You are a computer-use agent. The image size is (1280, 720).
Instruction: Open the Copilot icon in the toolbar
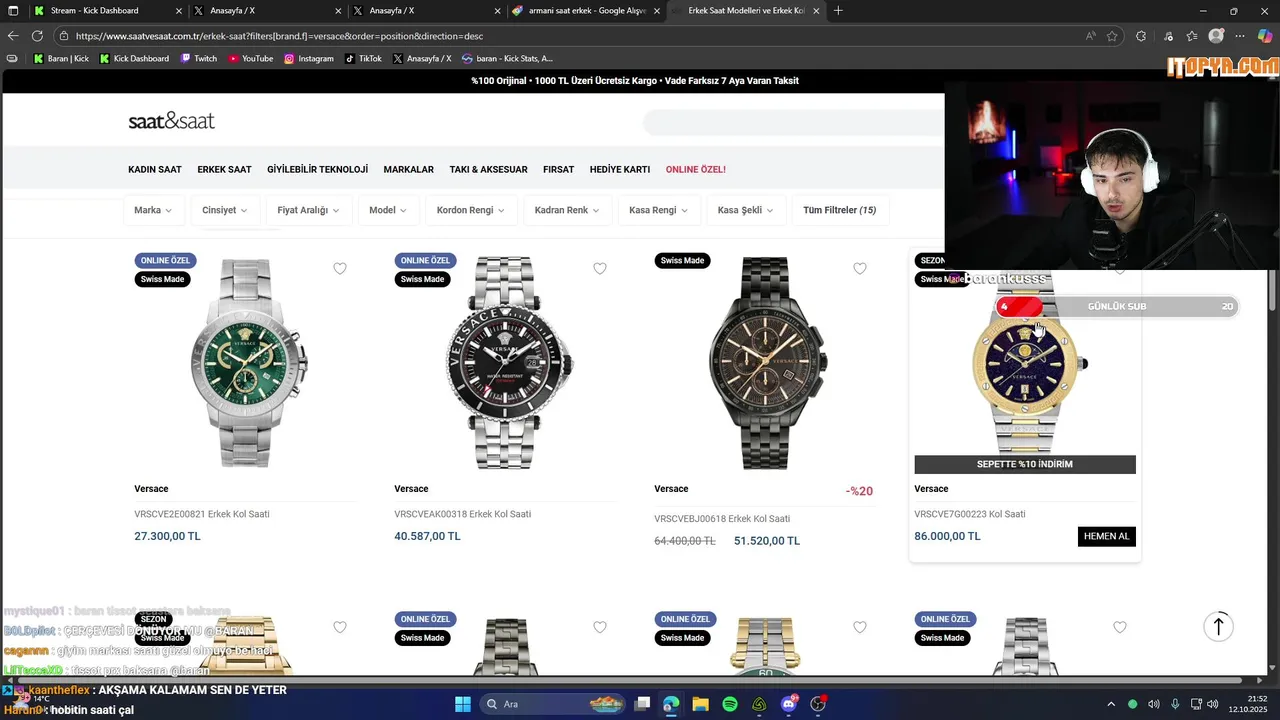pyautogui.click(x=1265, y=36)
